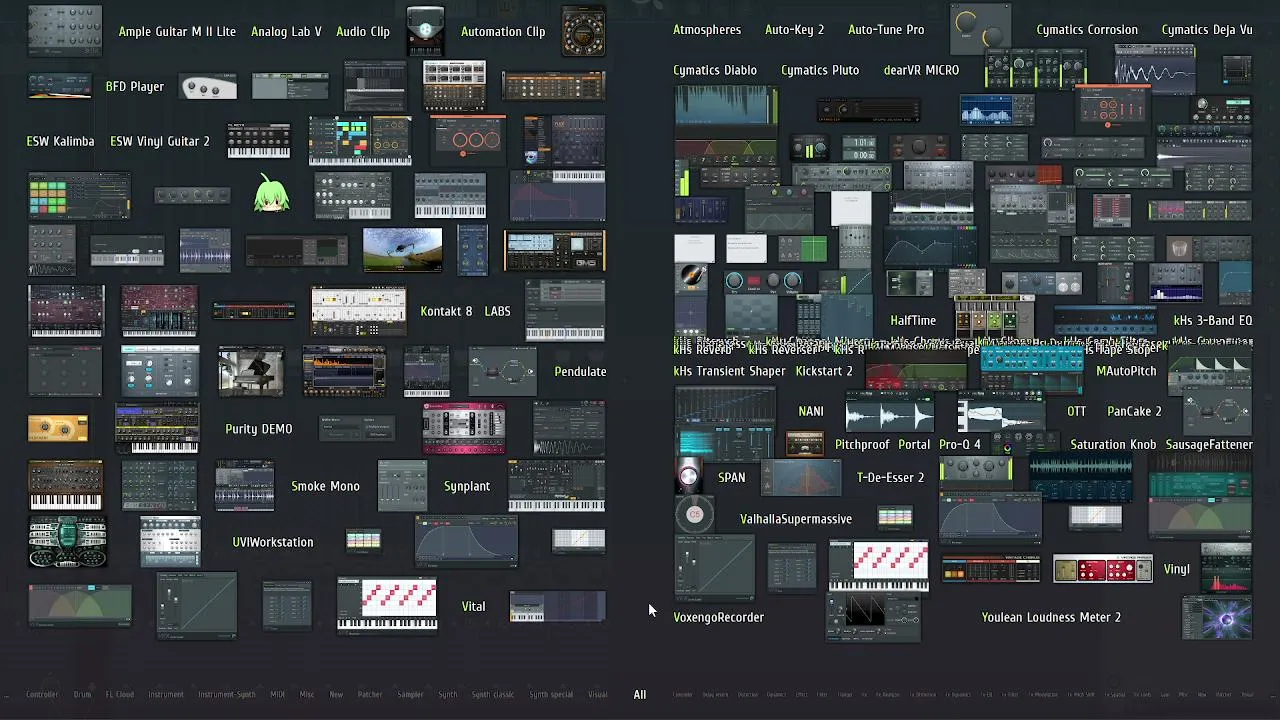The width and height of the screenshot is (1280, 720).
Task: Choose ESW Vinyl Guitar 2
Action: (x=160, y=141)
